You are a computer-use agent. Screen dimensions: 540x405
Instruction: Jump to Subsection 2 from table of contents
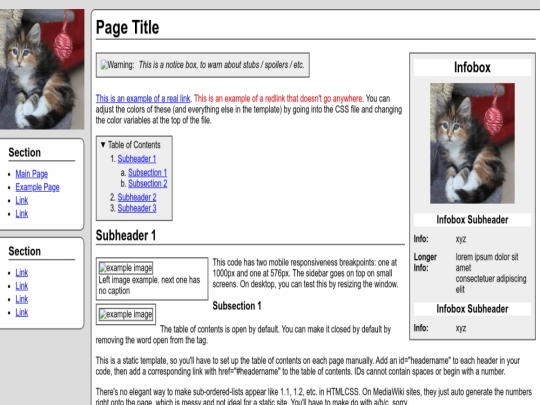pyautogui.click(x=147, y=183)
